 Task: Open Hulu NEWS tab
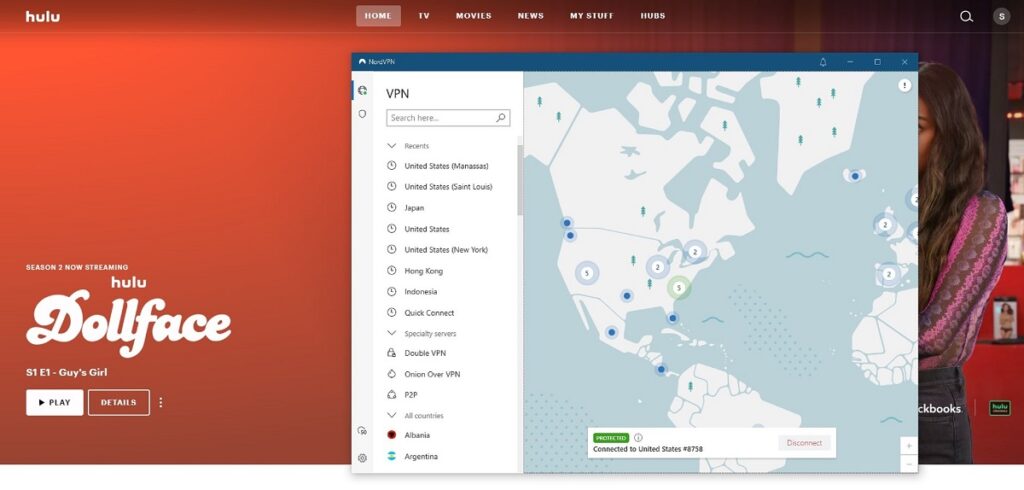click(x=530, y=16)
